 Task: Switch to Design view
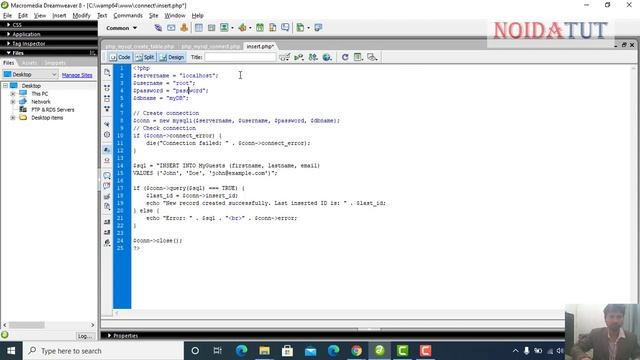coord(172,57)
